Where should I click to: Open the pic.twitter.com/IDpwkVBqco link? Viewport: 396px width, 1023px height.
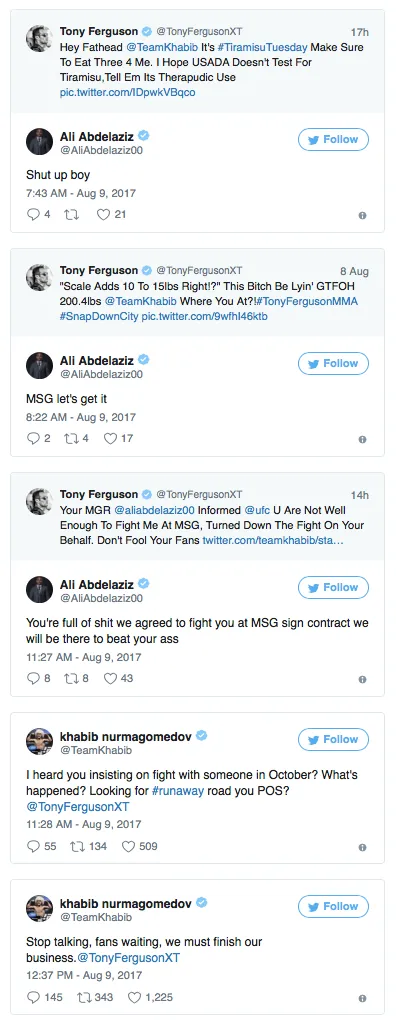(x=127, y=93)
